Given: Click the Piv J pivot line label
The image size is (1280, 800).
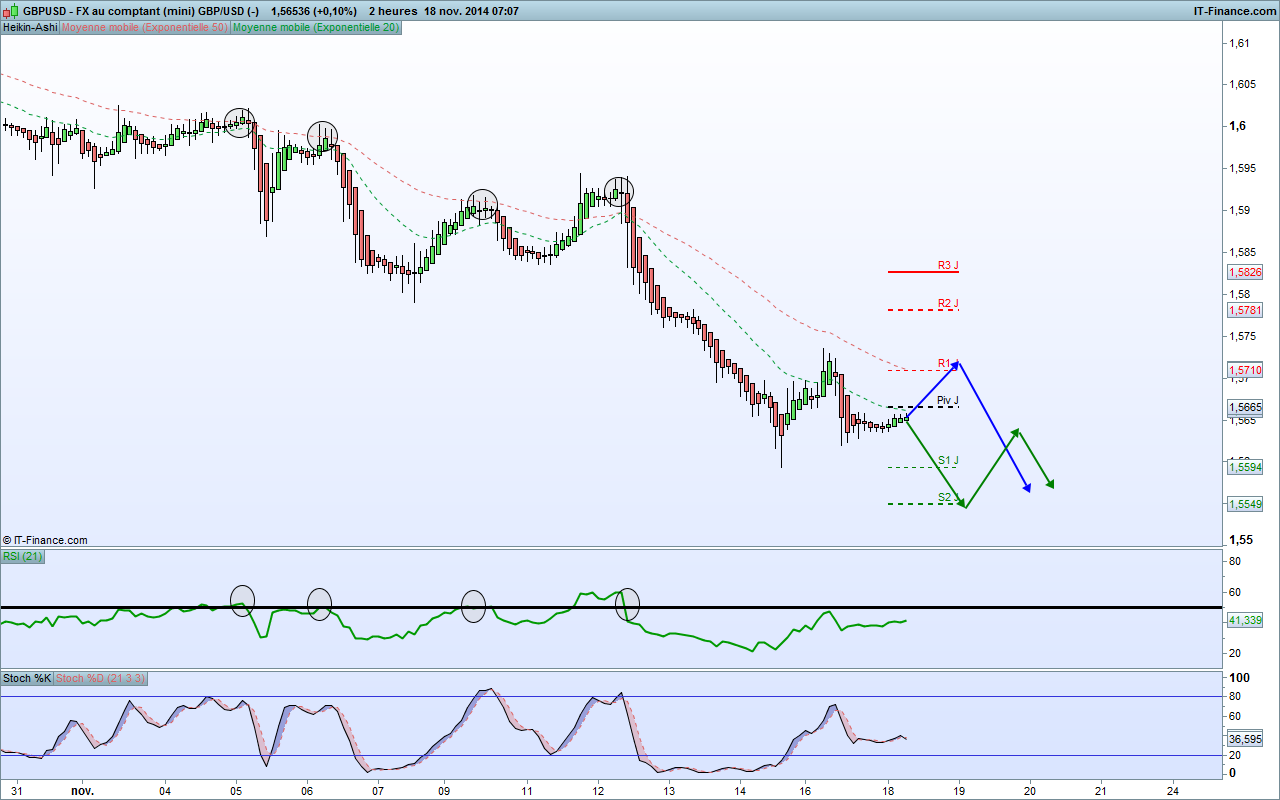Looking at the screenshot, I should 948,400.
